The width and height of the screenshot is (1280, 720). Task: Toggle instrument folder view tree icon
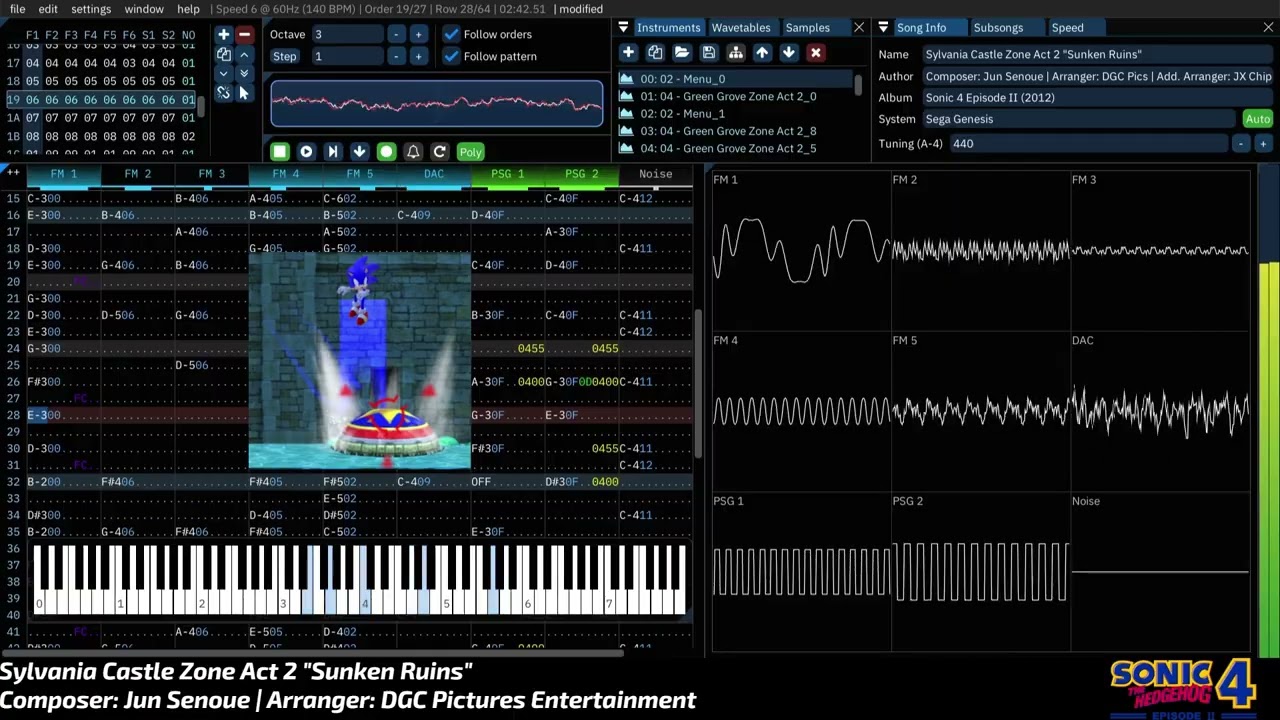736,53
